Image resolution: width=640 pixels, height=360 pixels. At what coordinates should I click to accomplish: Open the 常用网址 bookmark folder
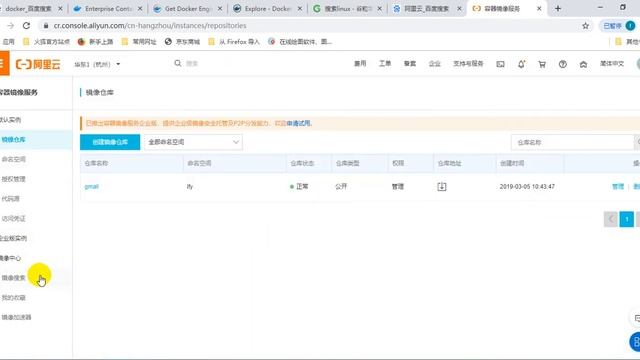tap(139, 42)
